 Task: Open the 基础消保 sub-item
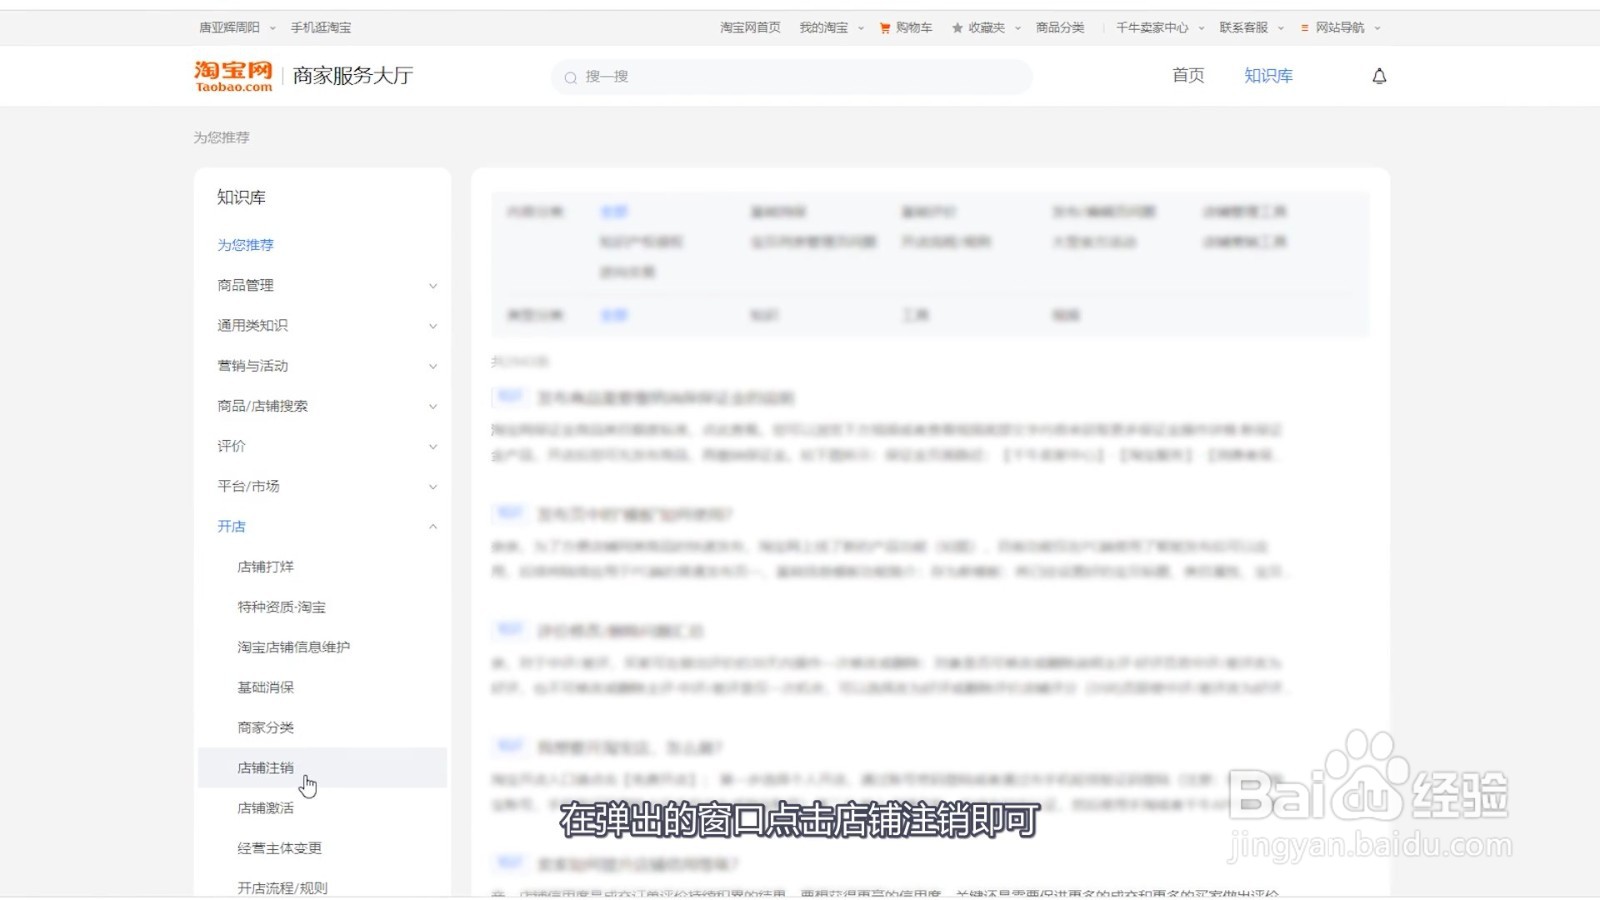[265, 687]
